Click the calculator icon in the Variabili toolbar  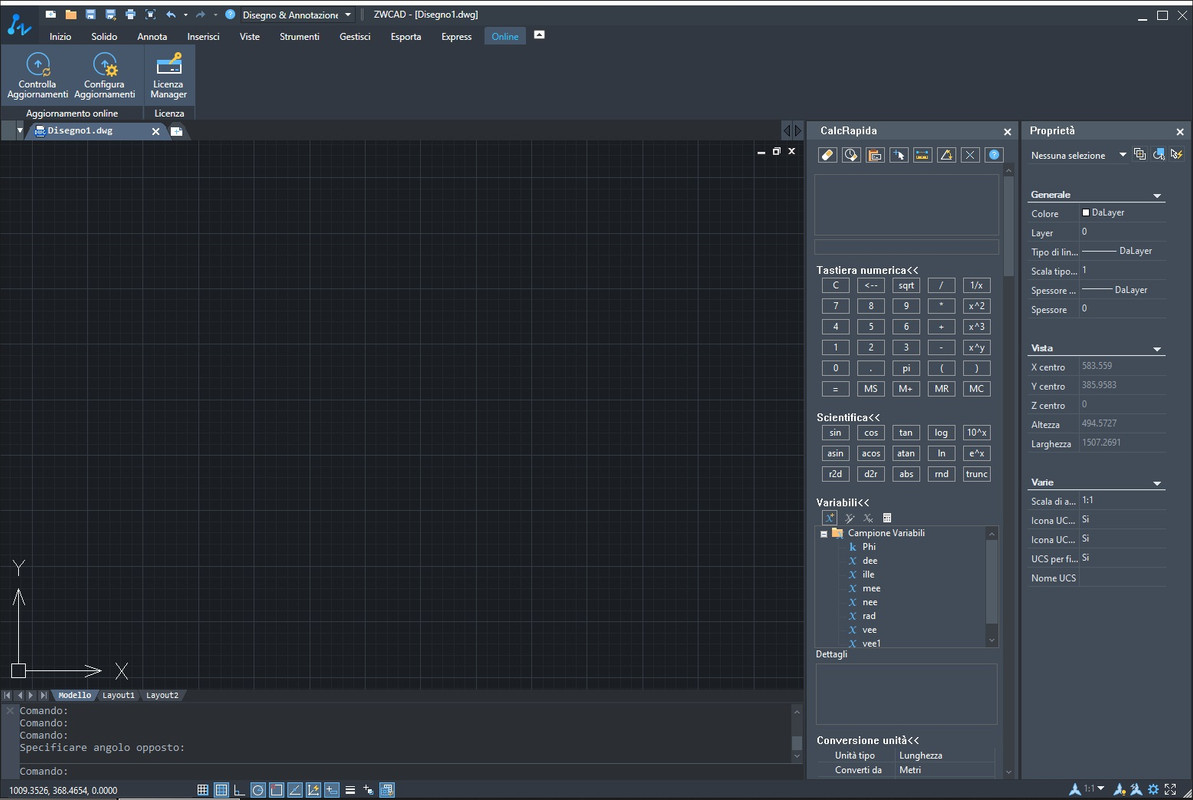point(887,518)
